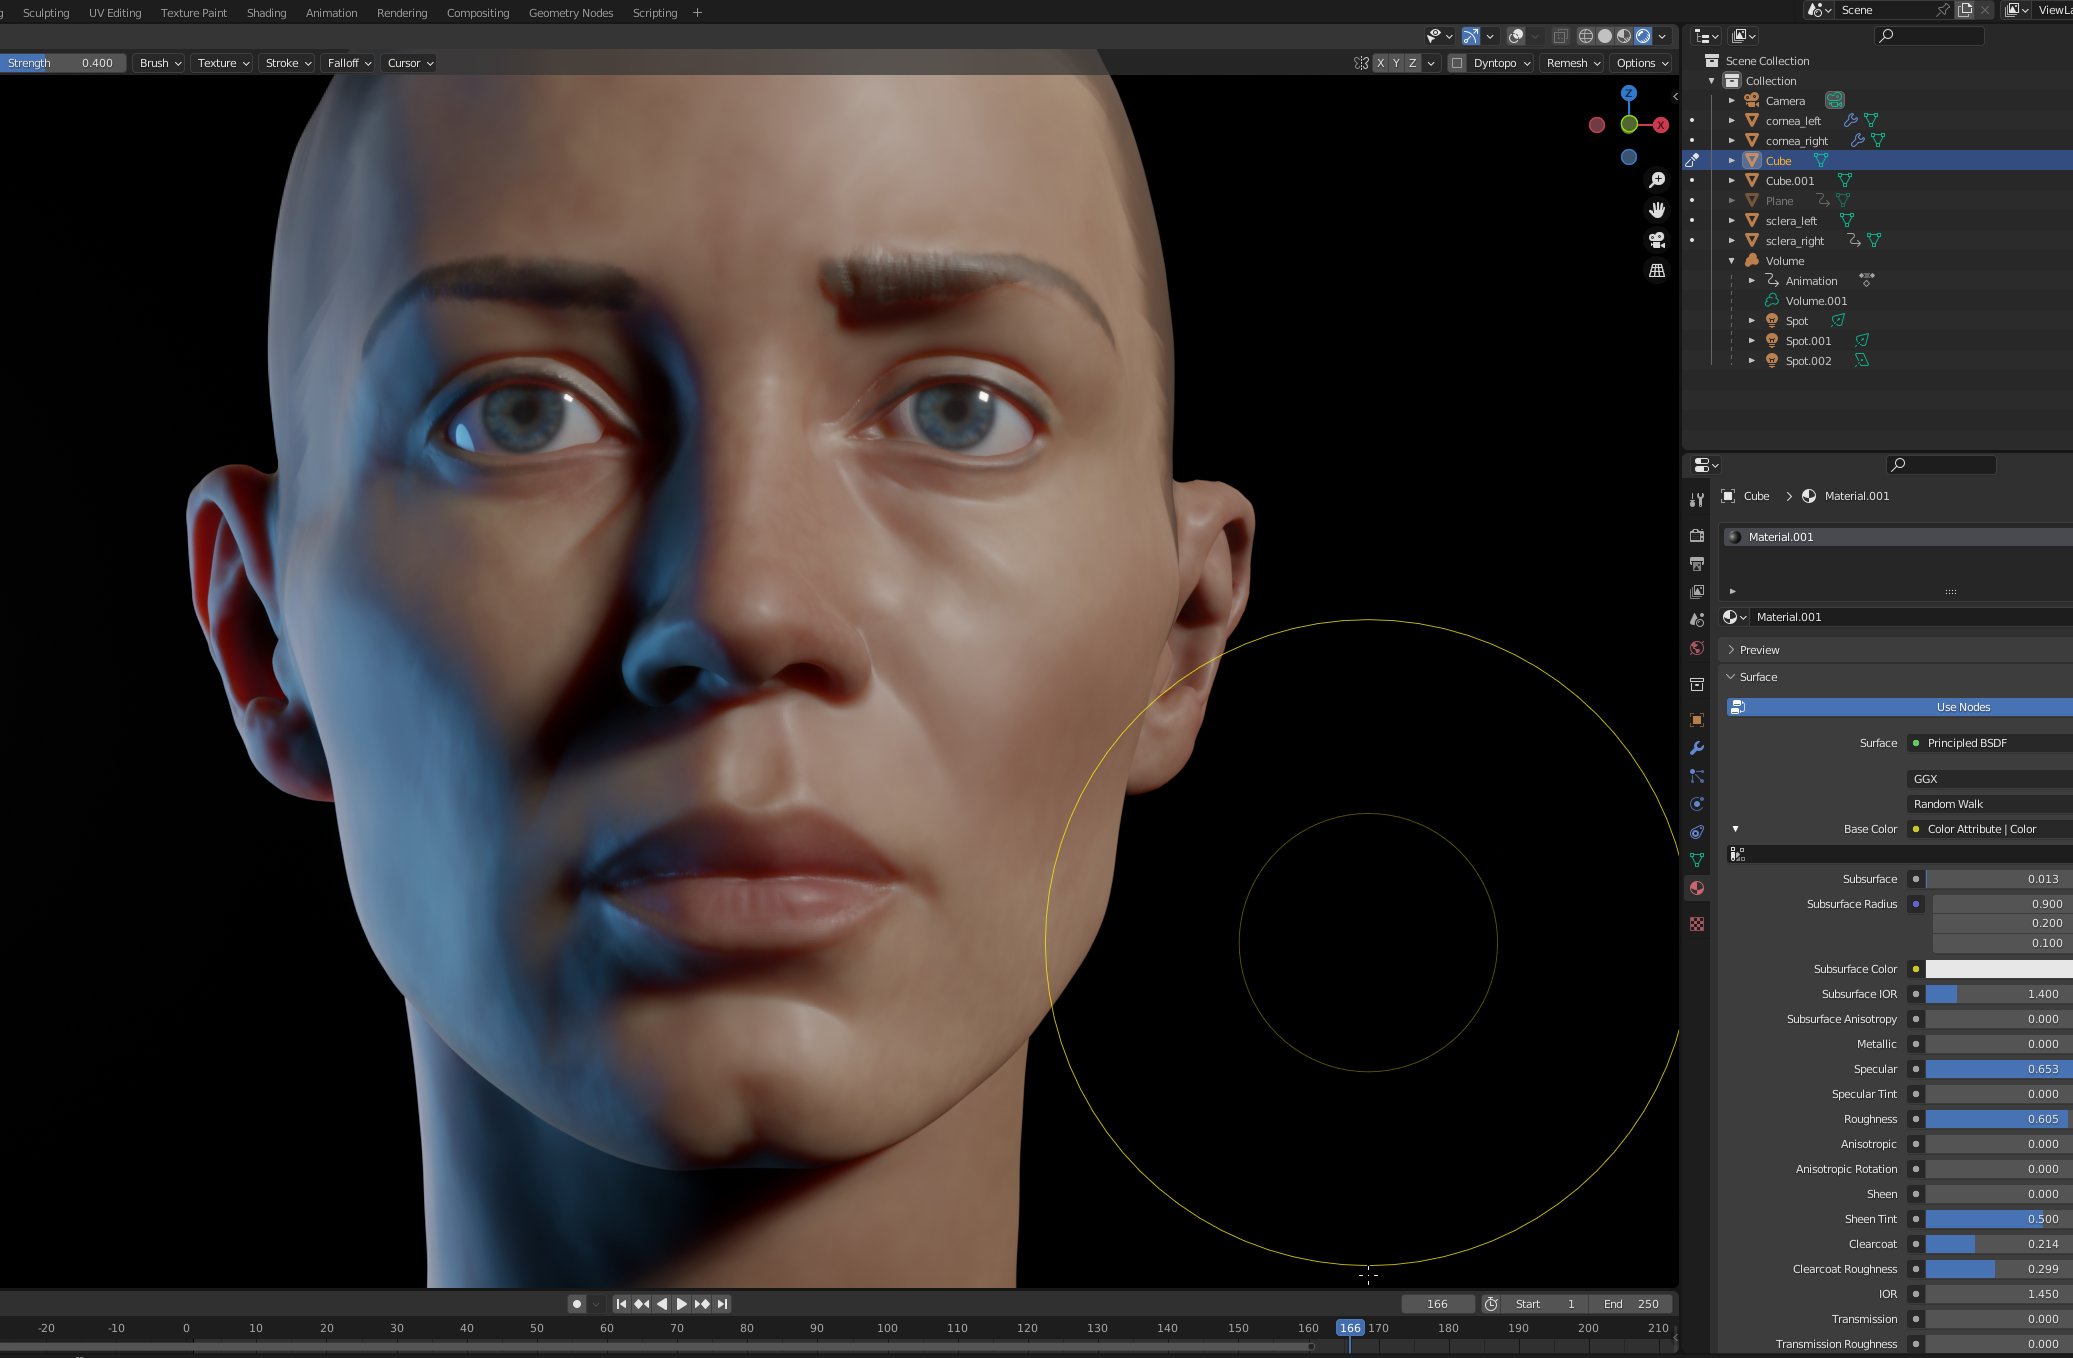Viewport: 2073px width, 1358px height.
Task: Open the Physics properties tab
Action: point(1696,804)
